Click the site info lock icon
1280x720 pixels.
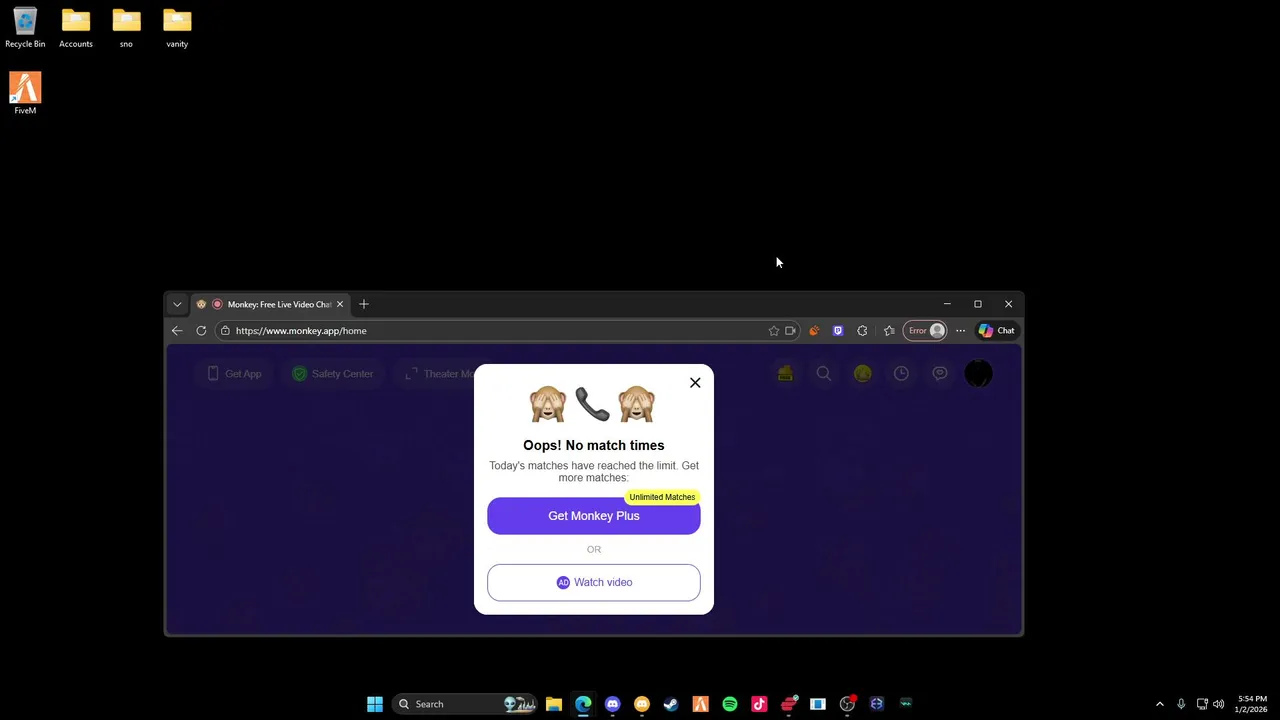click(x=225, y=330)
